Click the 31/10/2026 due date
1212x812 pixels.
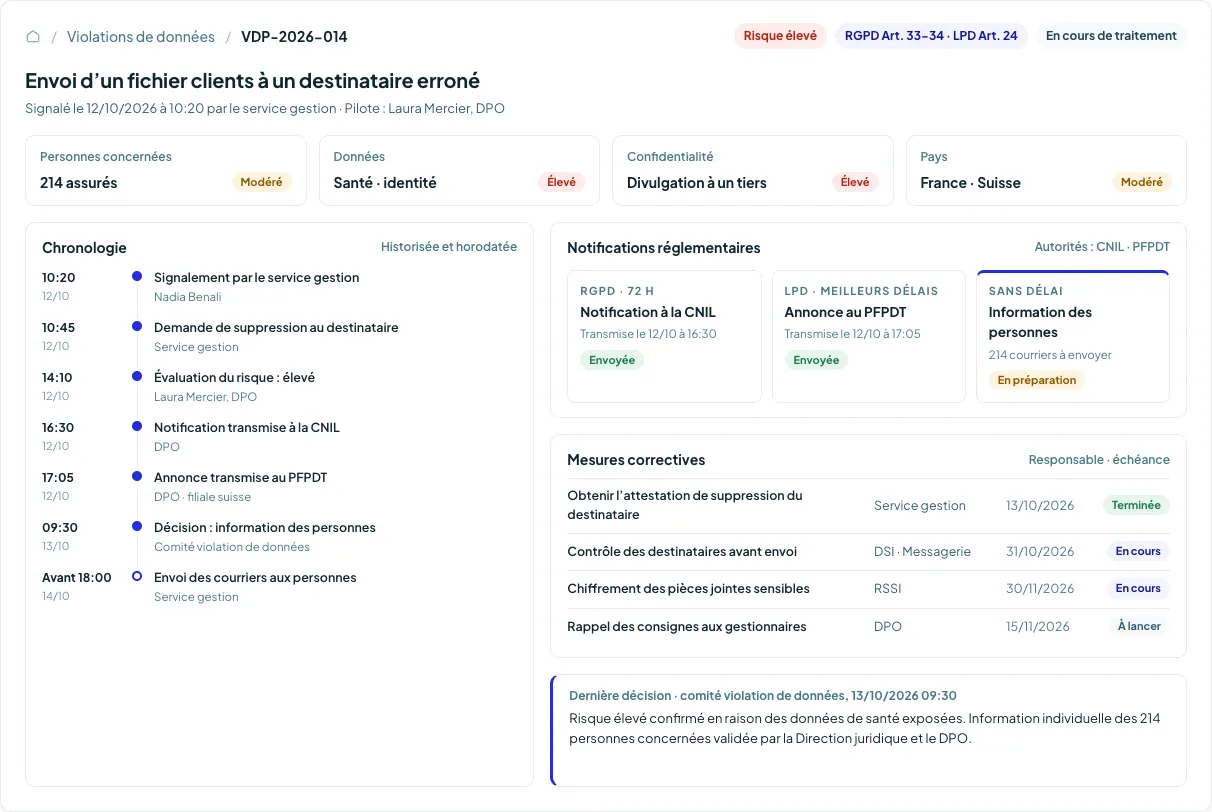tap(1040, 552)
